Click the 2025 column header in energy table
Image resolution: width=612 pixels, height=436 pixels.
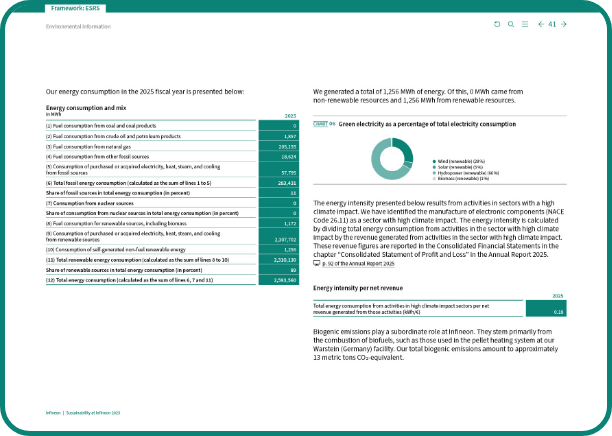click(291, 116)
